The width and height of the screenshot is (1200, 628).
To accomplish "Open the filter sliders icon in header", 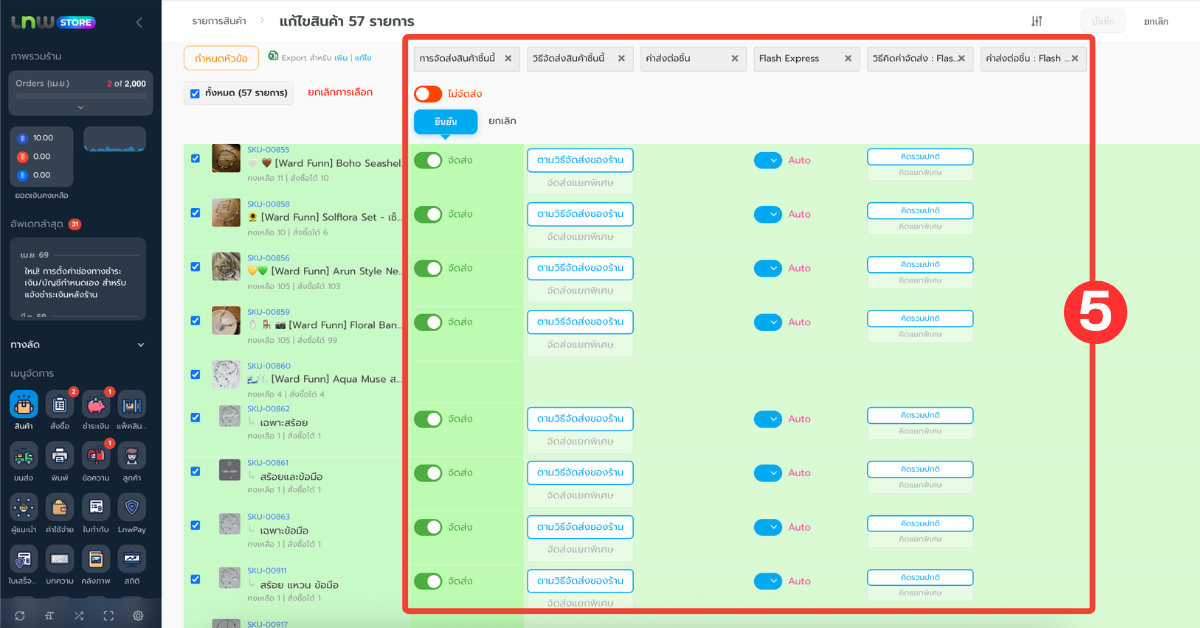I will [1037, 21].
